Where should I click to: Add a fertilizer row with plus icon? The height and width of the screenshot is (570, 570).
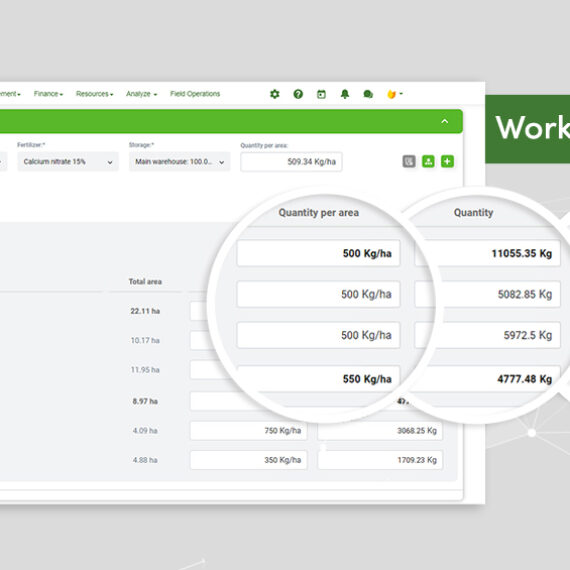click(x=447, y=161)
